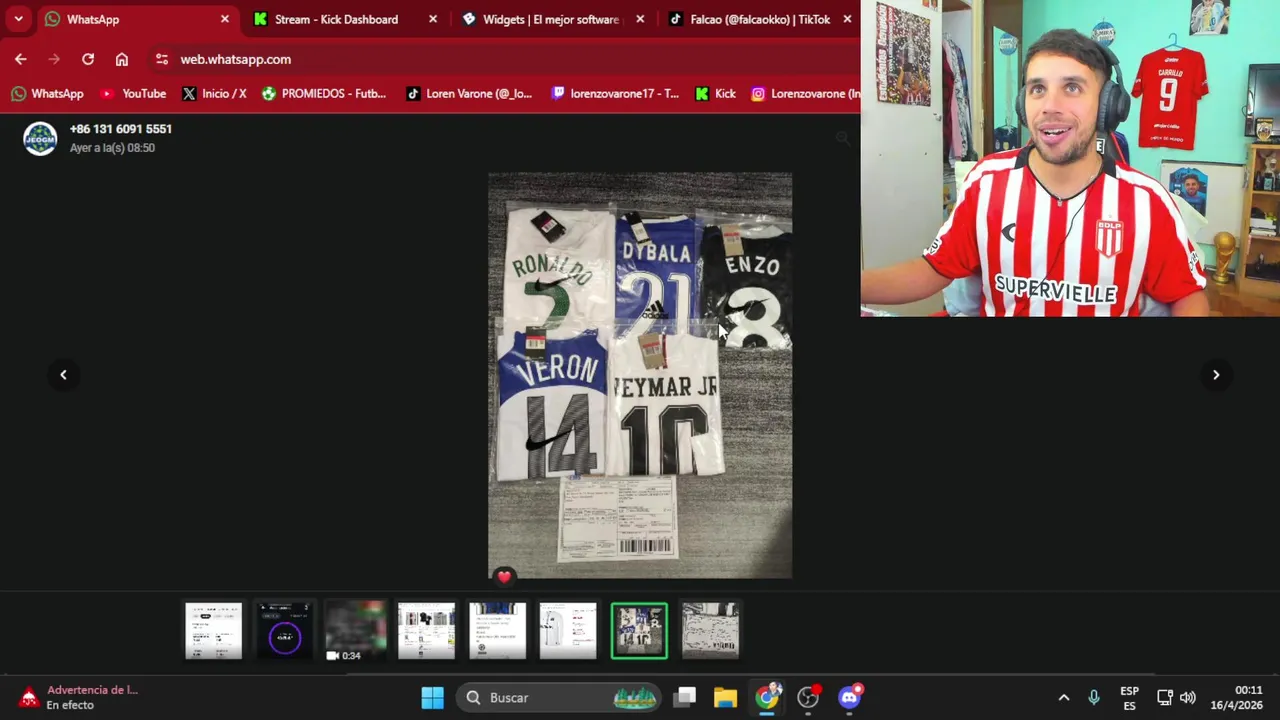Click the heart reaction under the photo
The height and width of the screenshot is (720, 1280).
(x=504, y=577)
